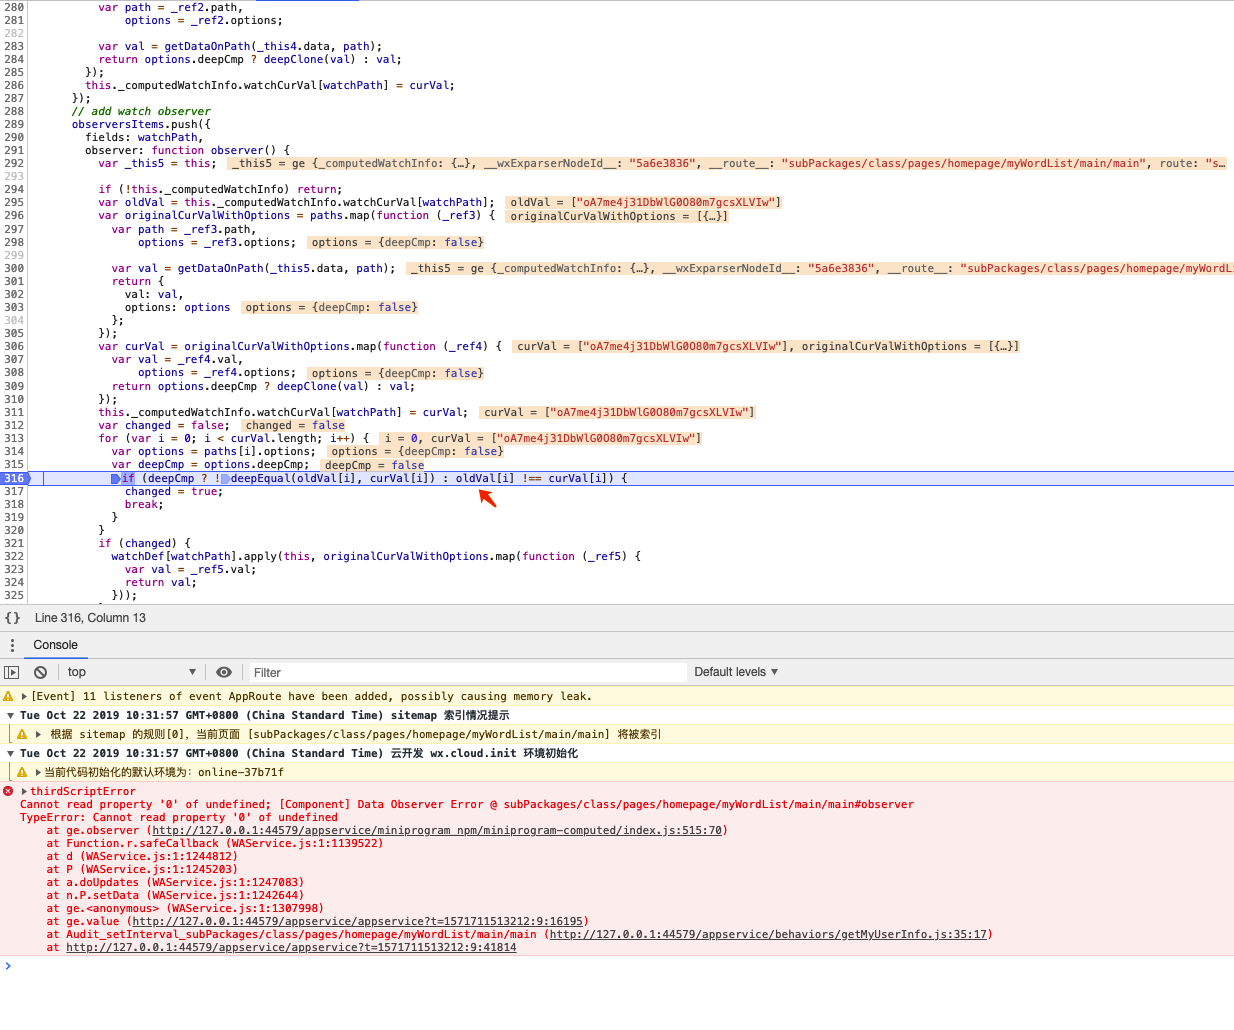Expand the wx.cloud.init log entry
Screen dimensions: 1234x1030
coord(10,753)
